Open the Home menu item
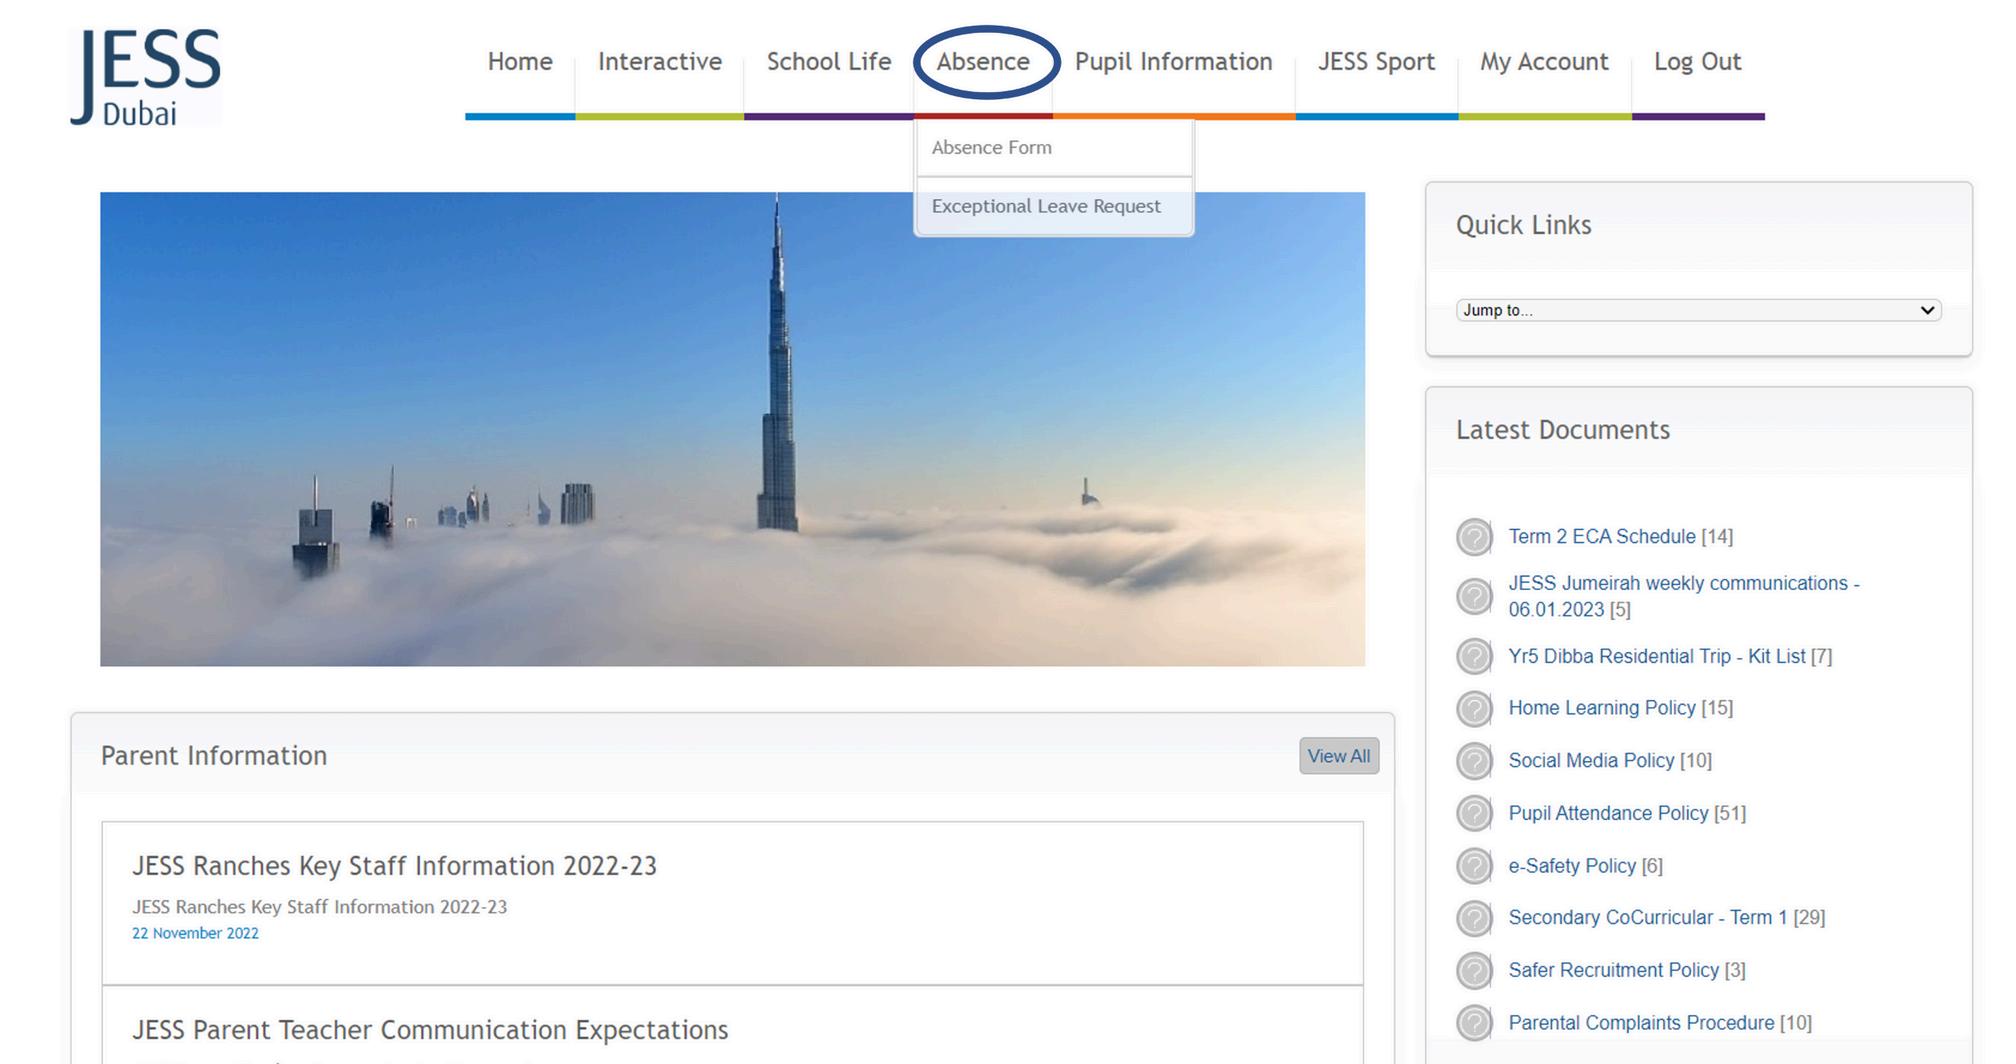The width and height of the screenshot is (2016, 1064). (x=520, y=62)
